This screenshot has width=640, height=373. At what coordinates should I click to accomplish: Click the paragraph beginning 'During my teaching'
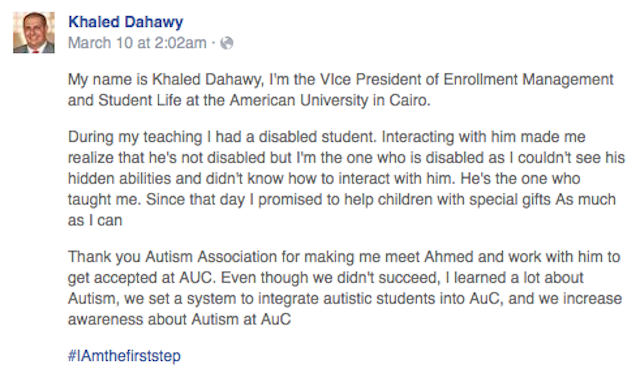click(346, 178)
